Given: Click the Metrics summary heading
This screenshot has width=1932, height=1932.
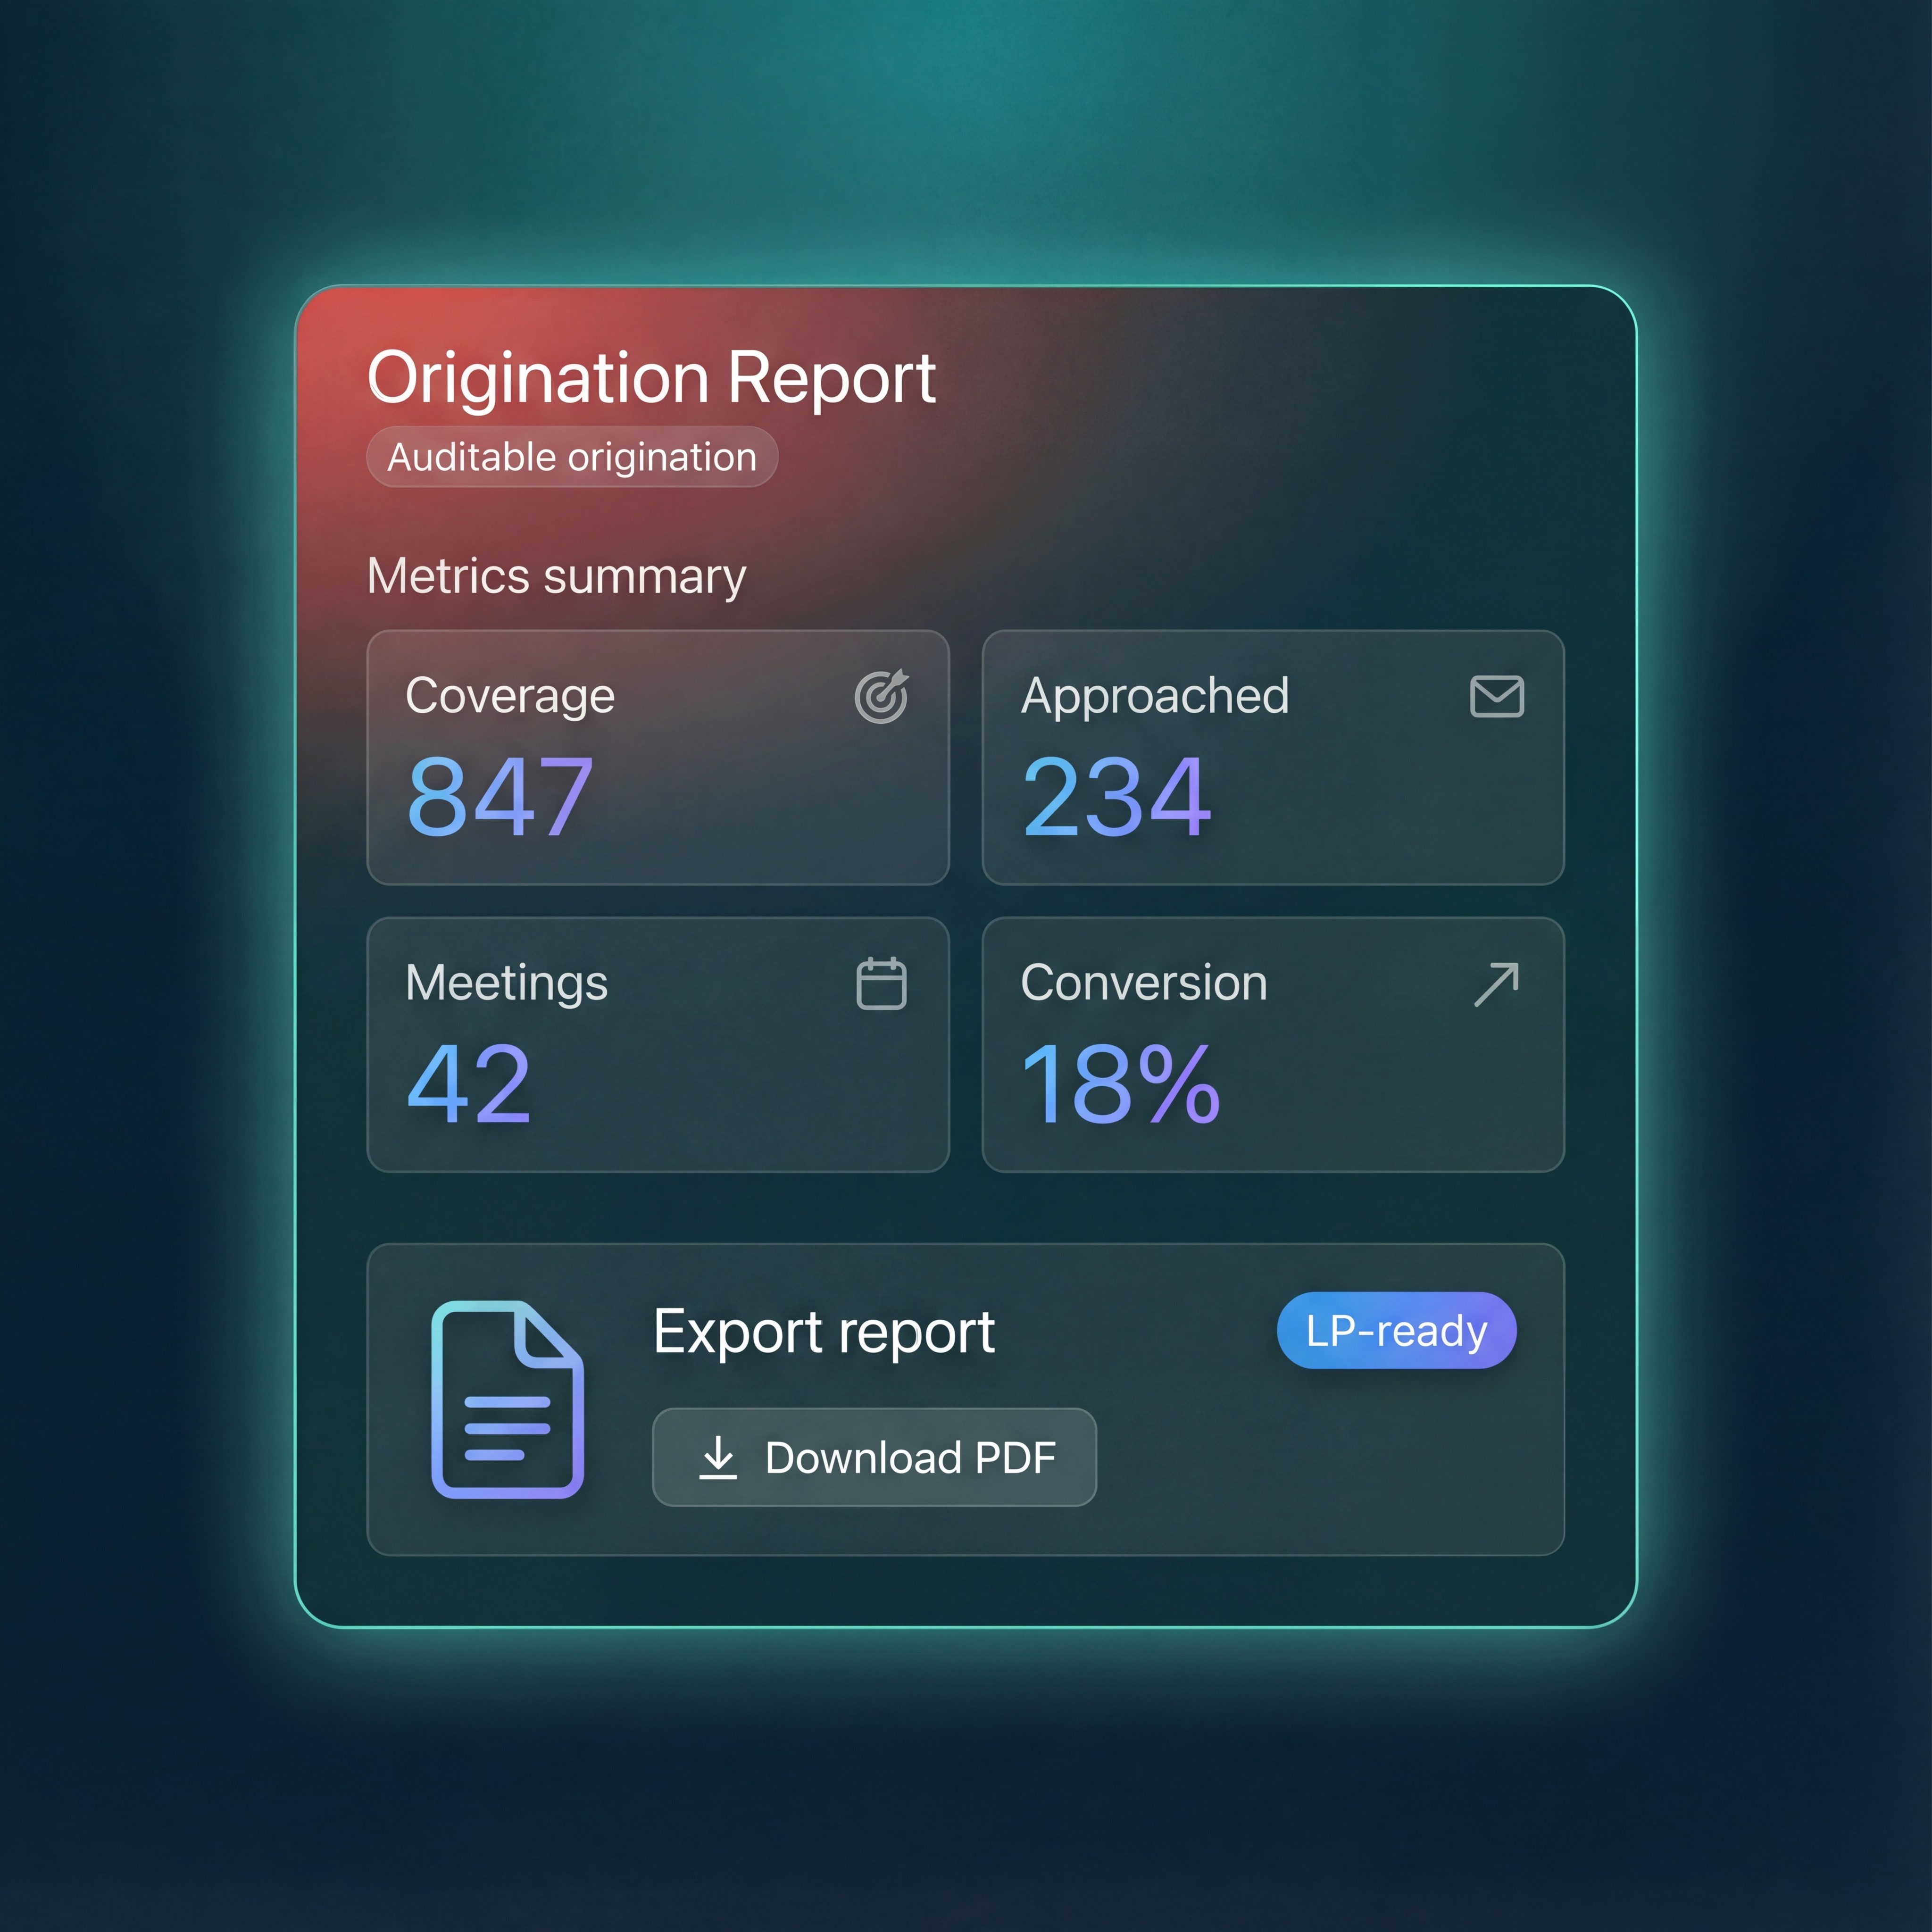Looking at the screenshot, I should point(556,577).
